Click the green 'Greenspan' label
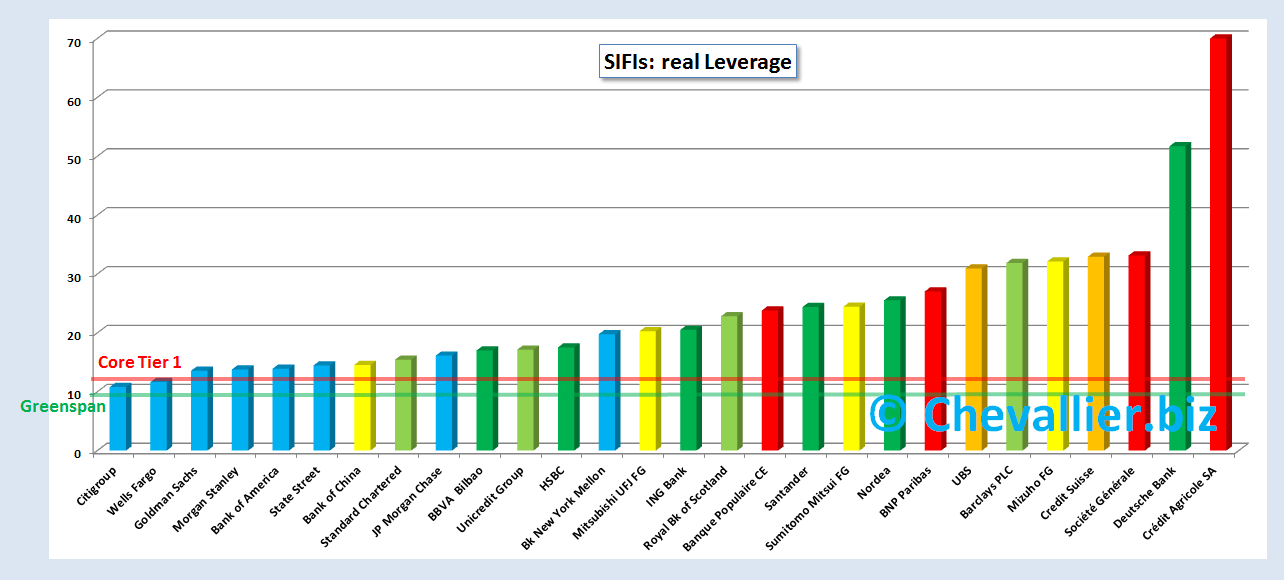 (63, 406)
